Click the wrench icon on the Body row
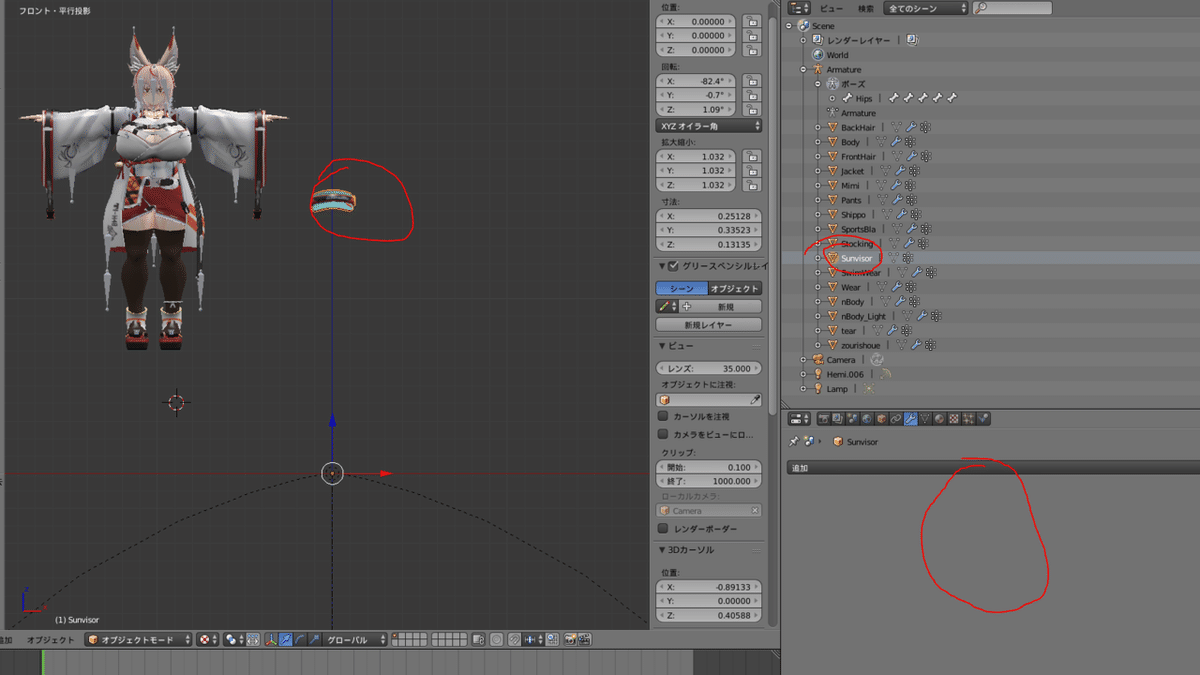1200x675 pixels. tap(897, 142)
